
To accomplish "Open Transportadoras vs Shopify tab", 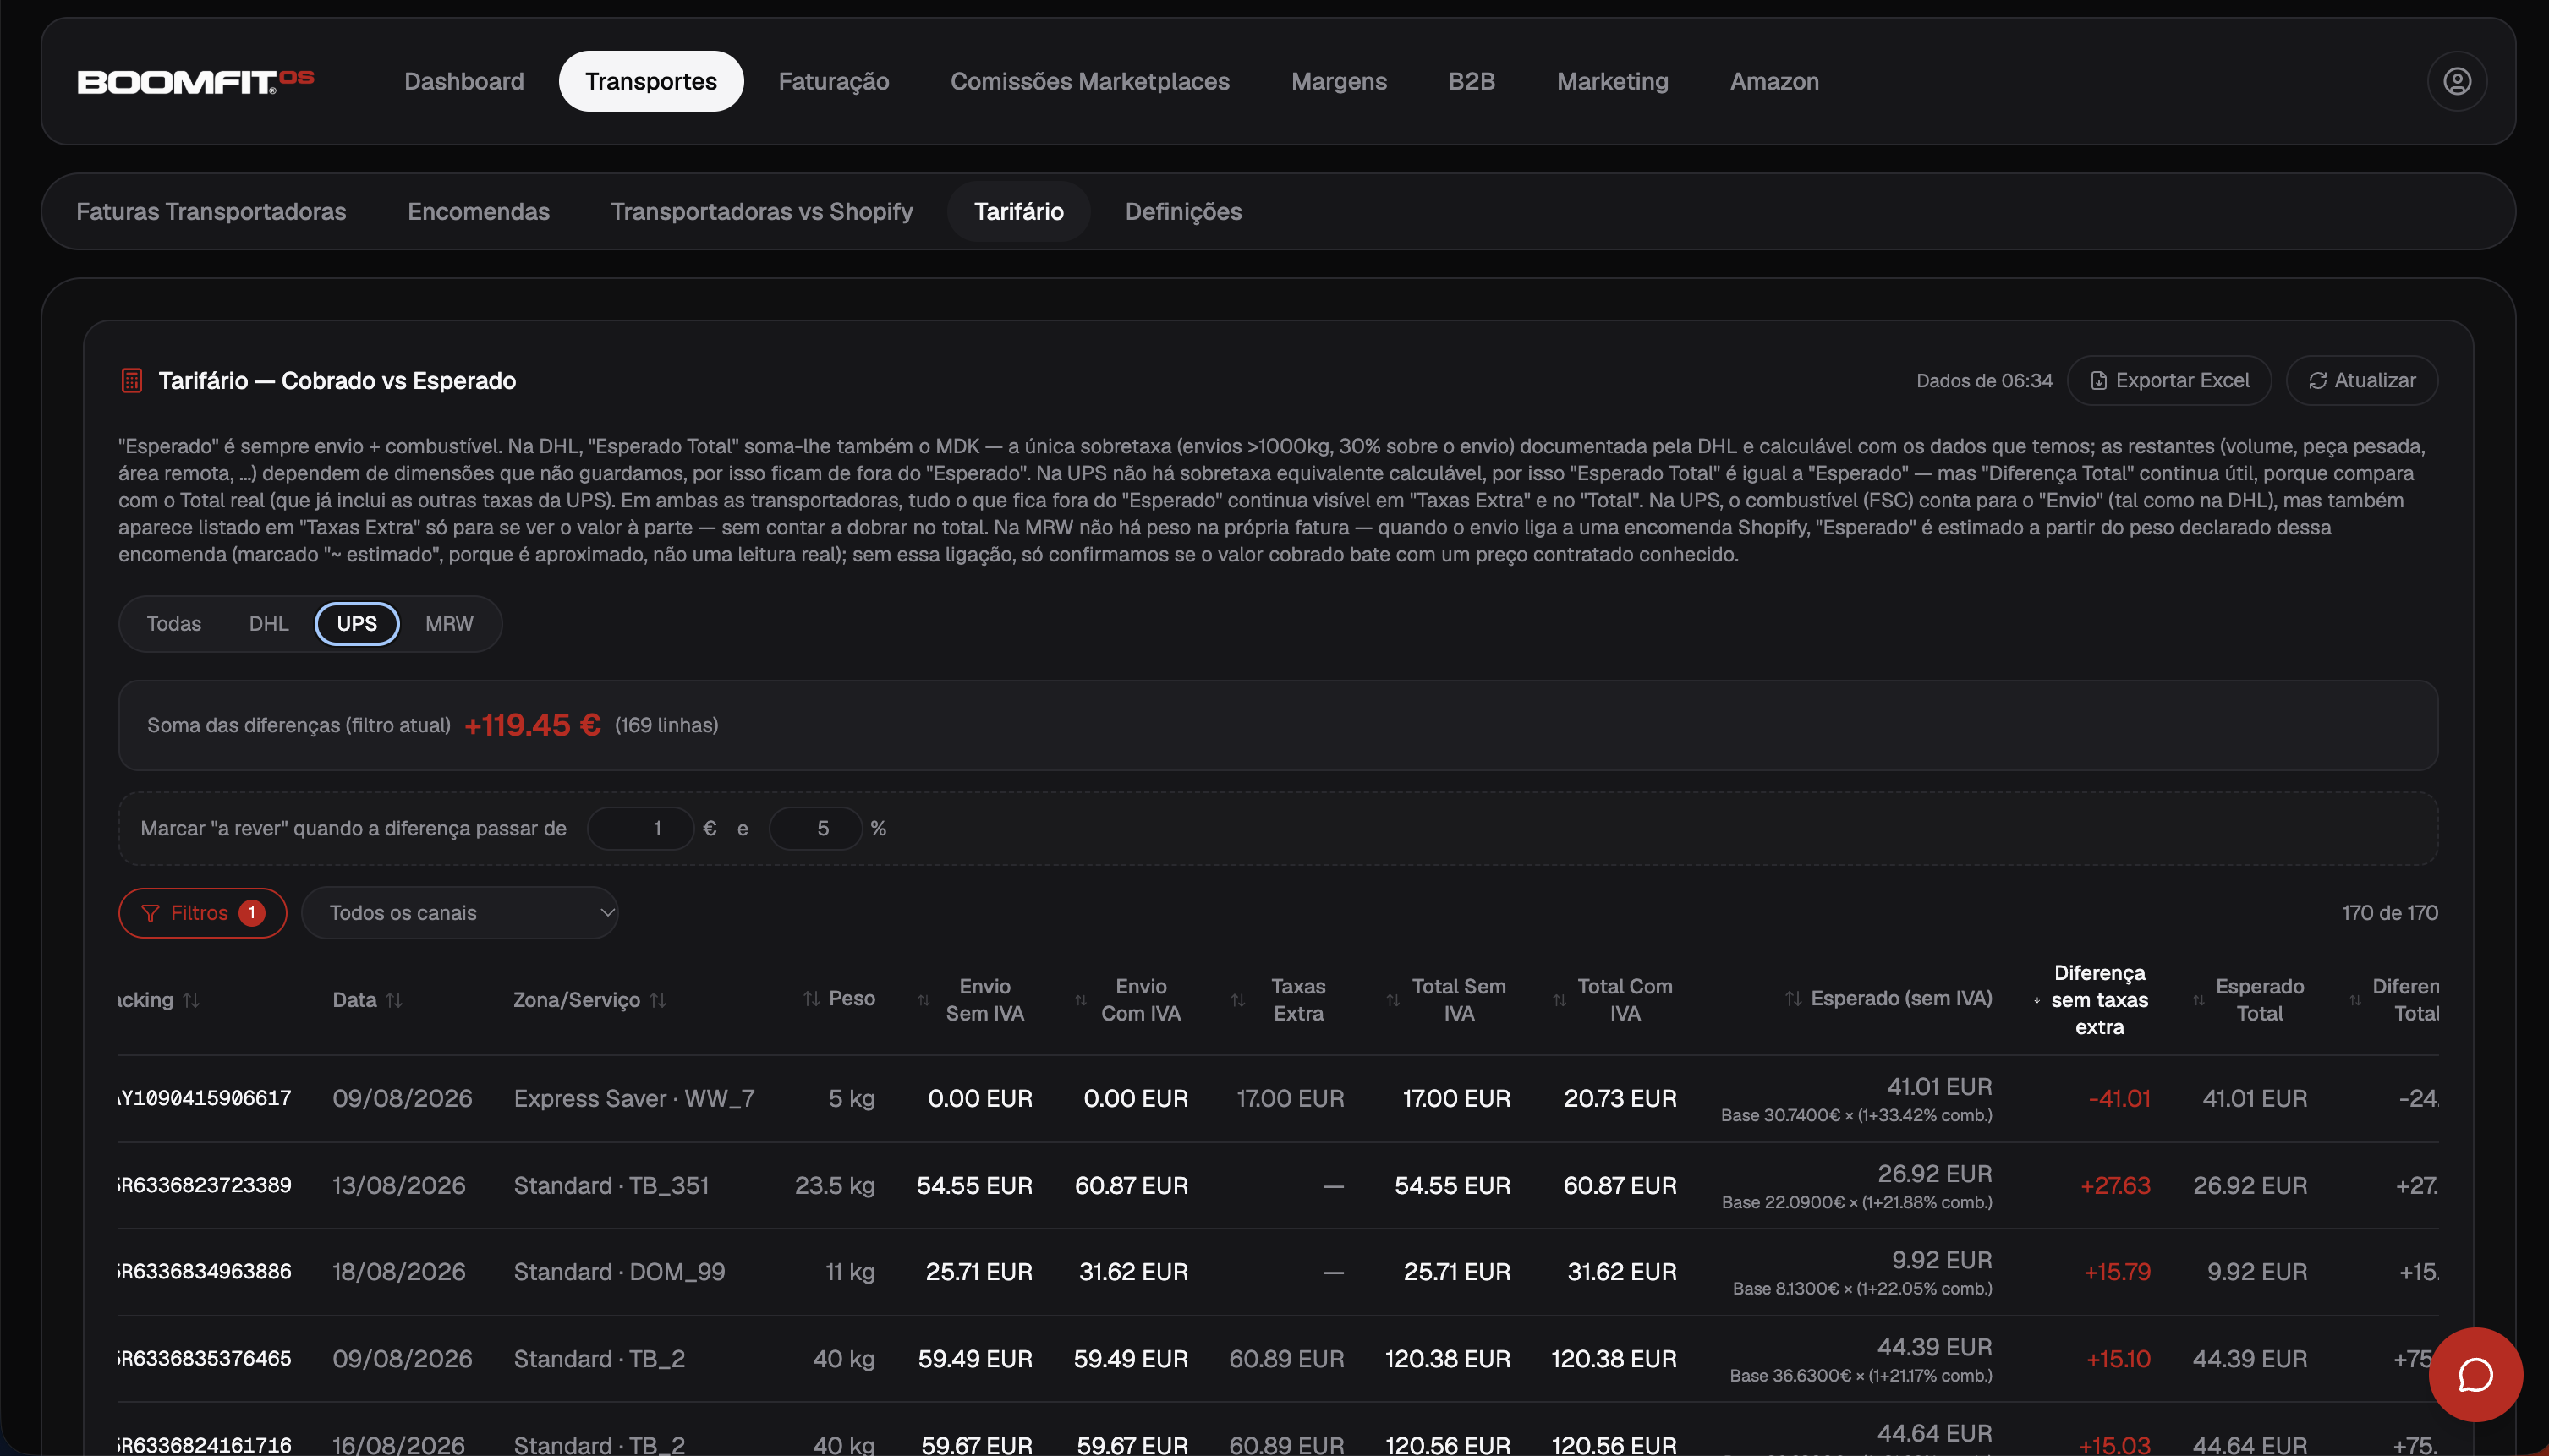I will 762,211.
